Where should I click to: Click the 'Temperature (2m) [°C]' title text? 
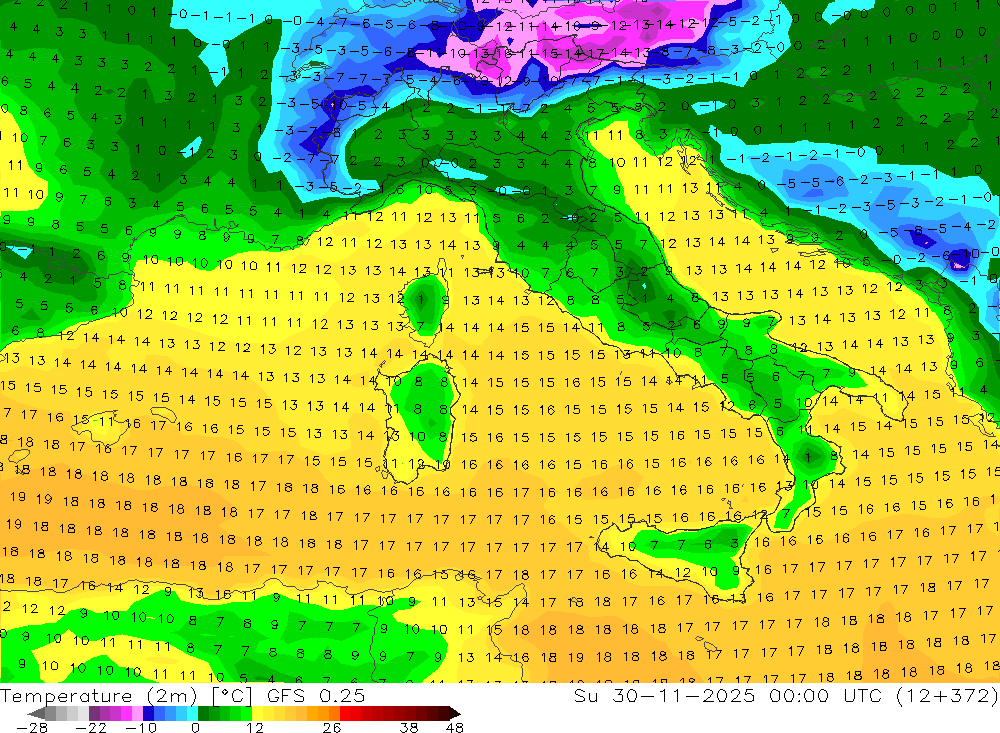126,695
